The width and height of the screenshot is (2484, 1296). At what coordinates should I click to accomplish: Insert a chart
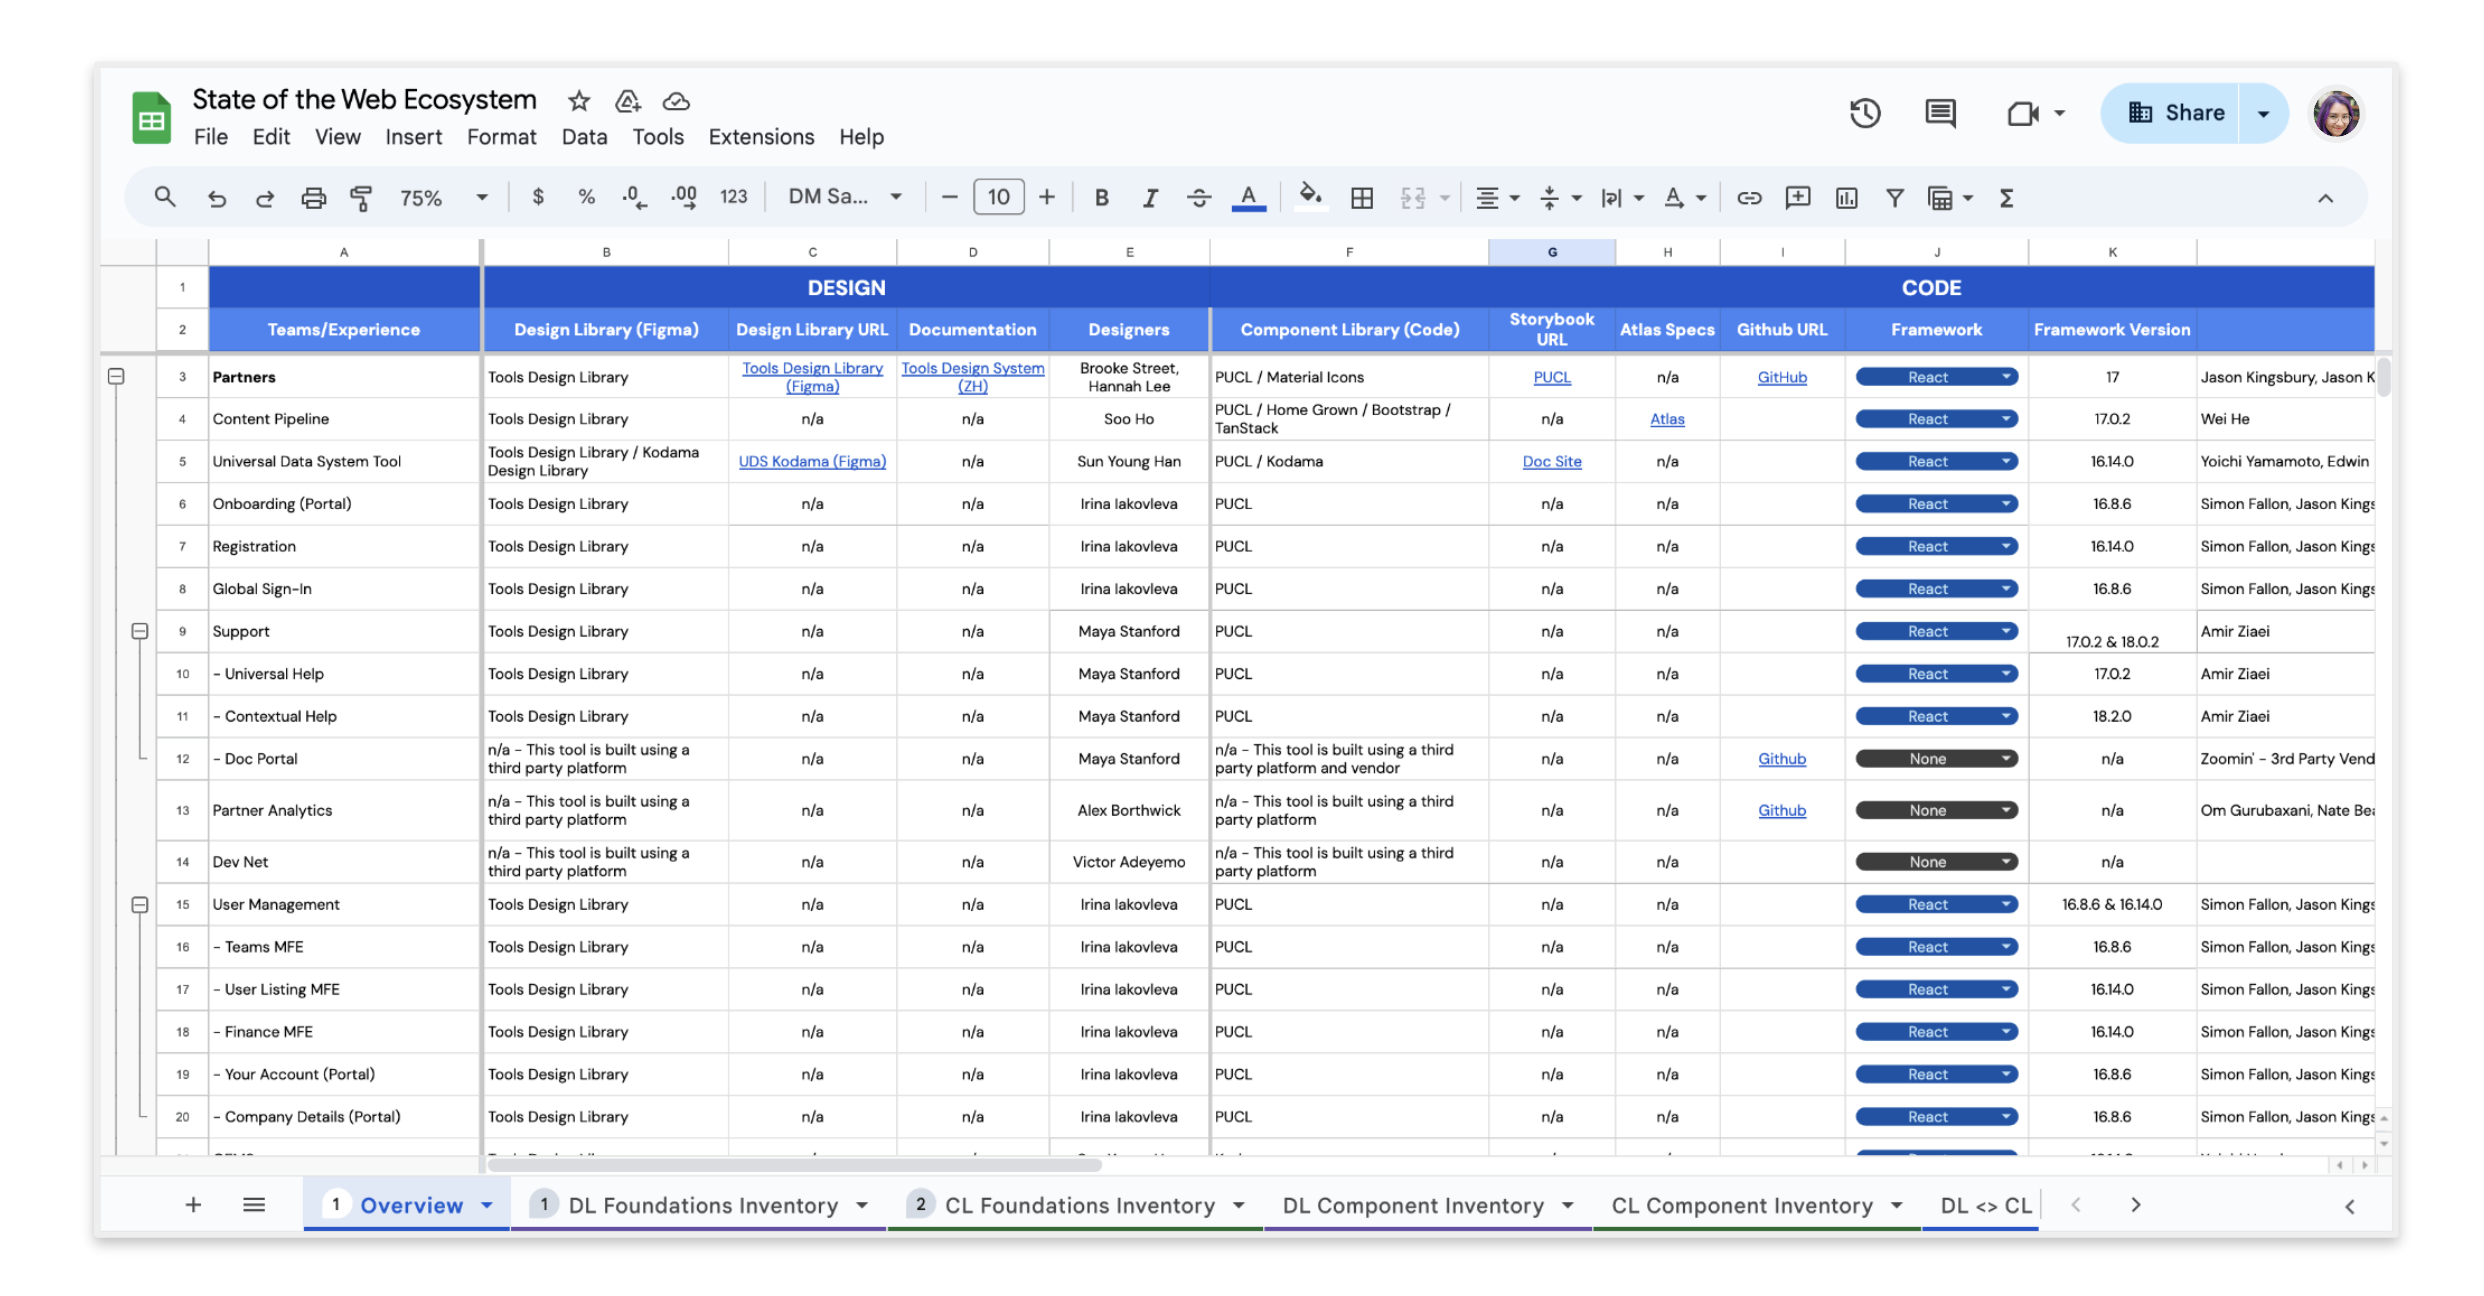[1846, 198]
